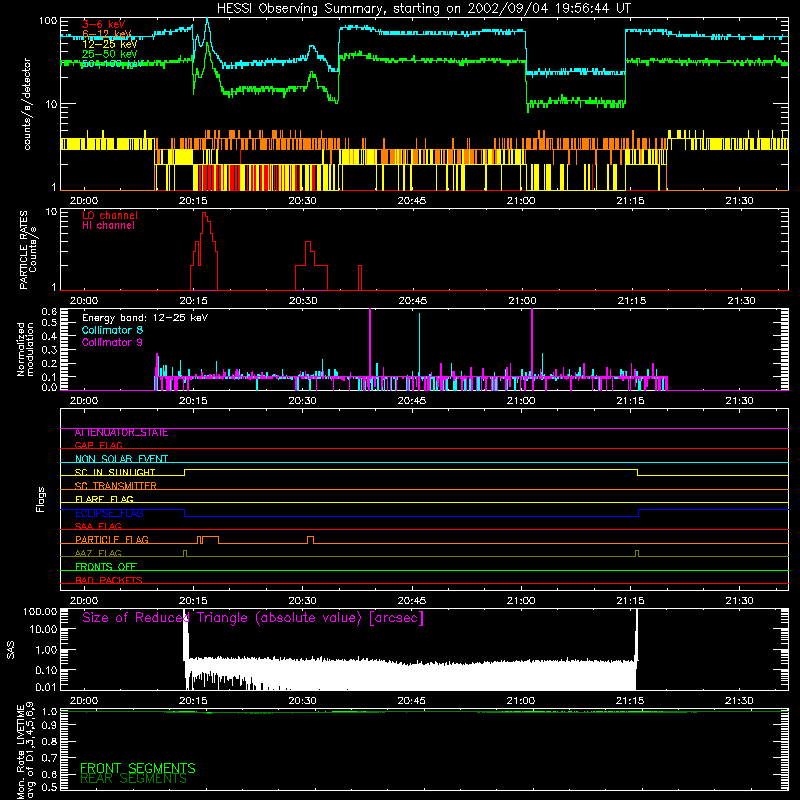Click the HESSI Observing Summary title text
The height and width of the screenshot is (800, 800).
423,9
